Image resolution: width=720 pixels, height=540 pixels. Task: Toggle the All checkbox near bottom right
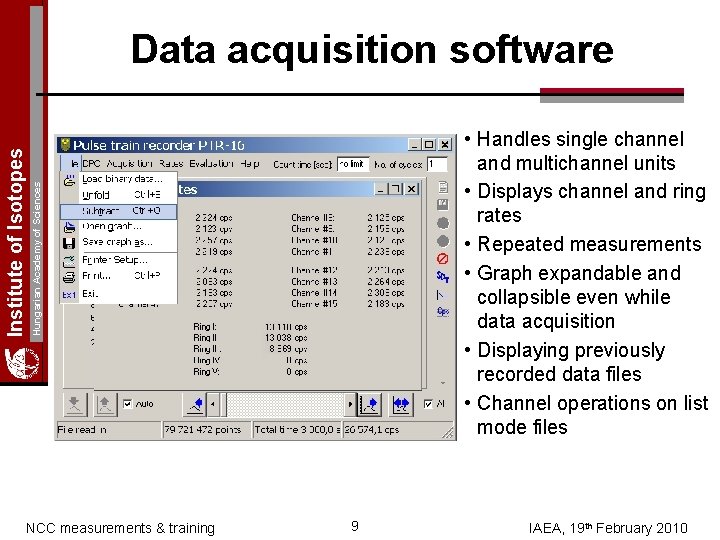(x=428, y=404)
